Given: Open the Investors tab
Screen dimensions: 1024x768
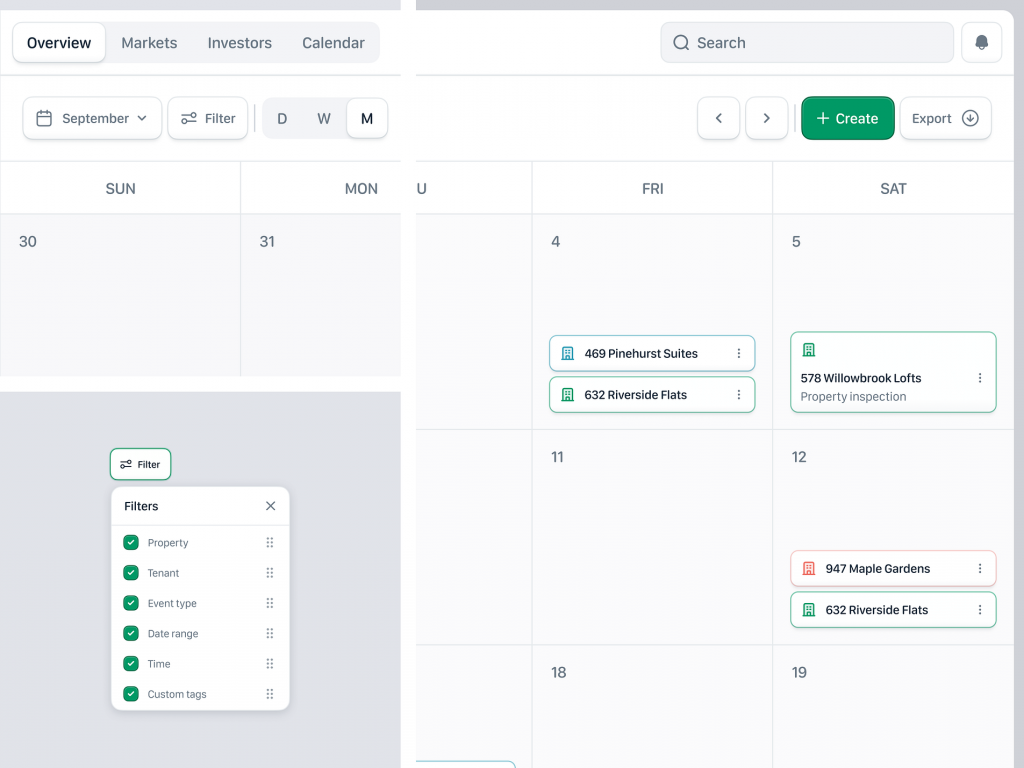Looking at the screenshot, I should click(239, 43).
